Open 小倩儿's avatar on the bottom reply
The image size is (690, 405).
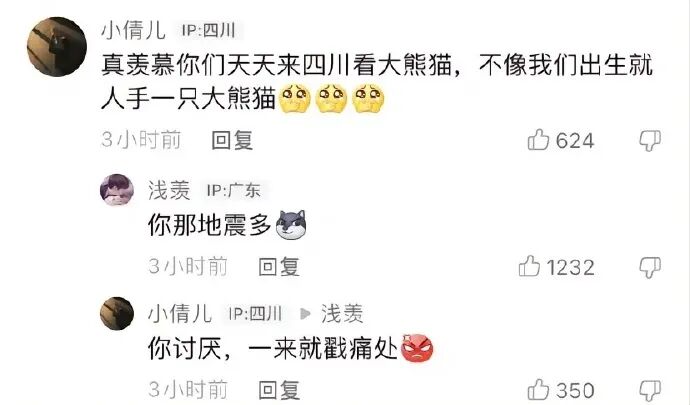pos(117,313)
